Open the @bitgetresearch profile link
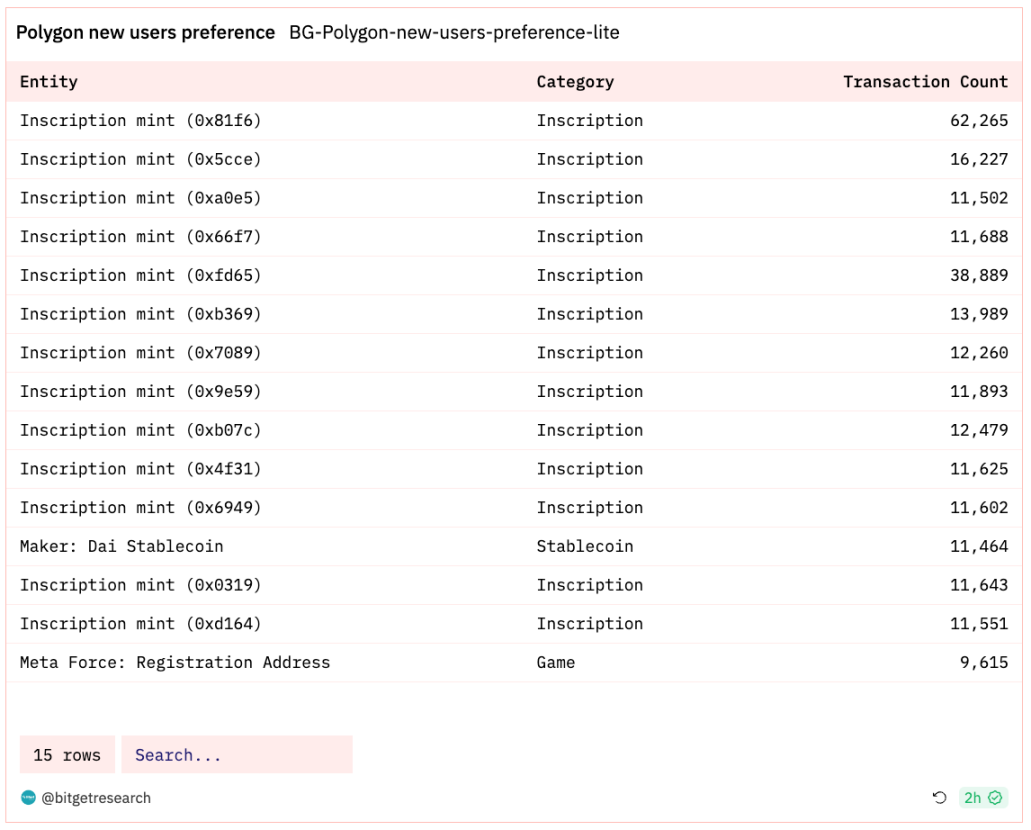Screen dimensions: 1031x830 (96, 798)
